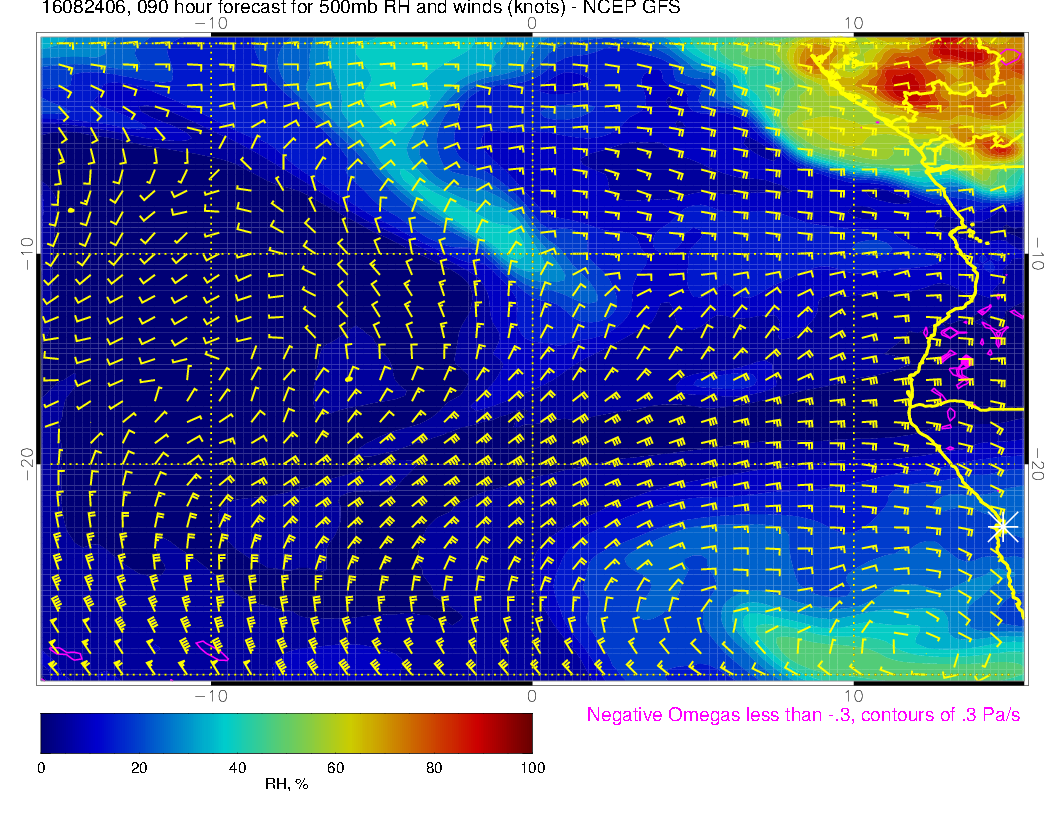Image resolution: width=1056 pixels, height=816 pixels.
Task: Click the "0" longitude label on bottom axis
Action: click(x=532, y=696)
